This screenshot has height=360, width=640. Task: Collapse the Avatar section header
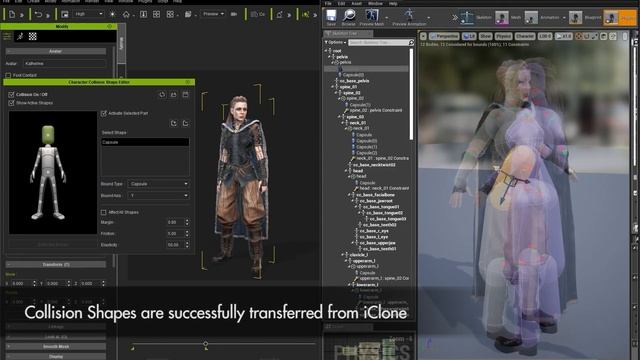click(x=56, y=51)
